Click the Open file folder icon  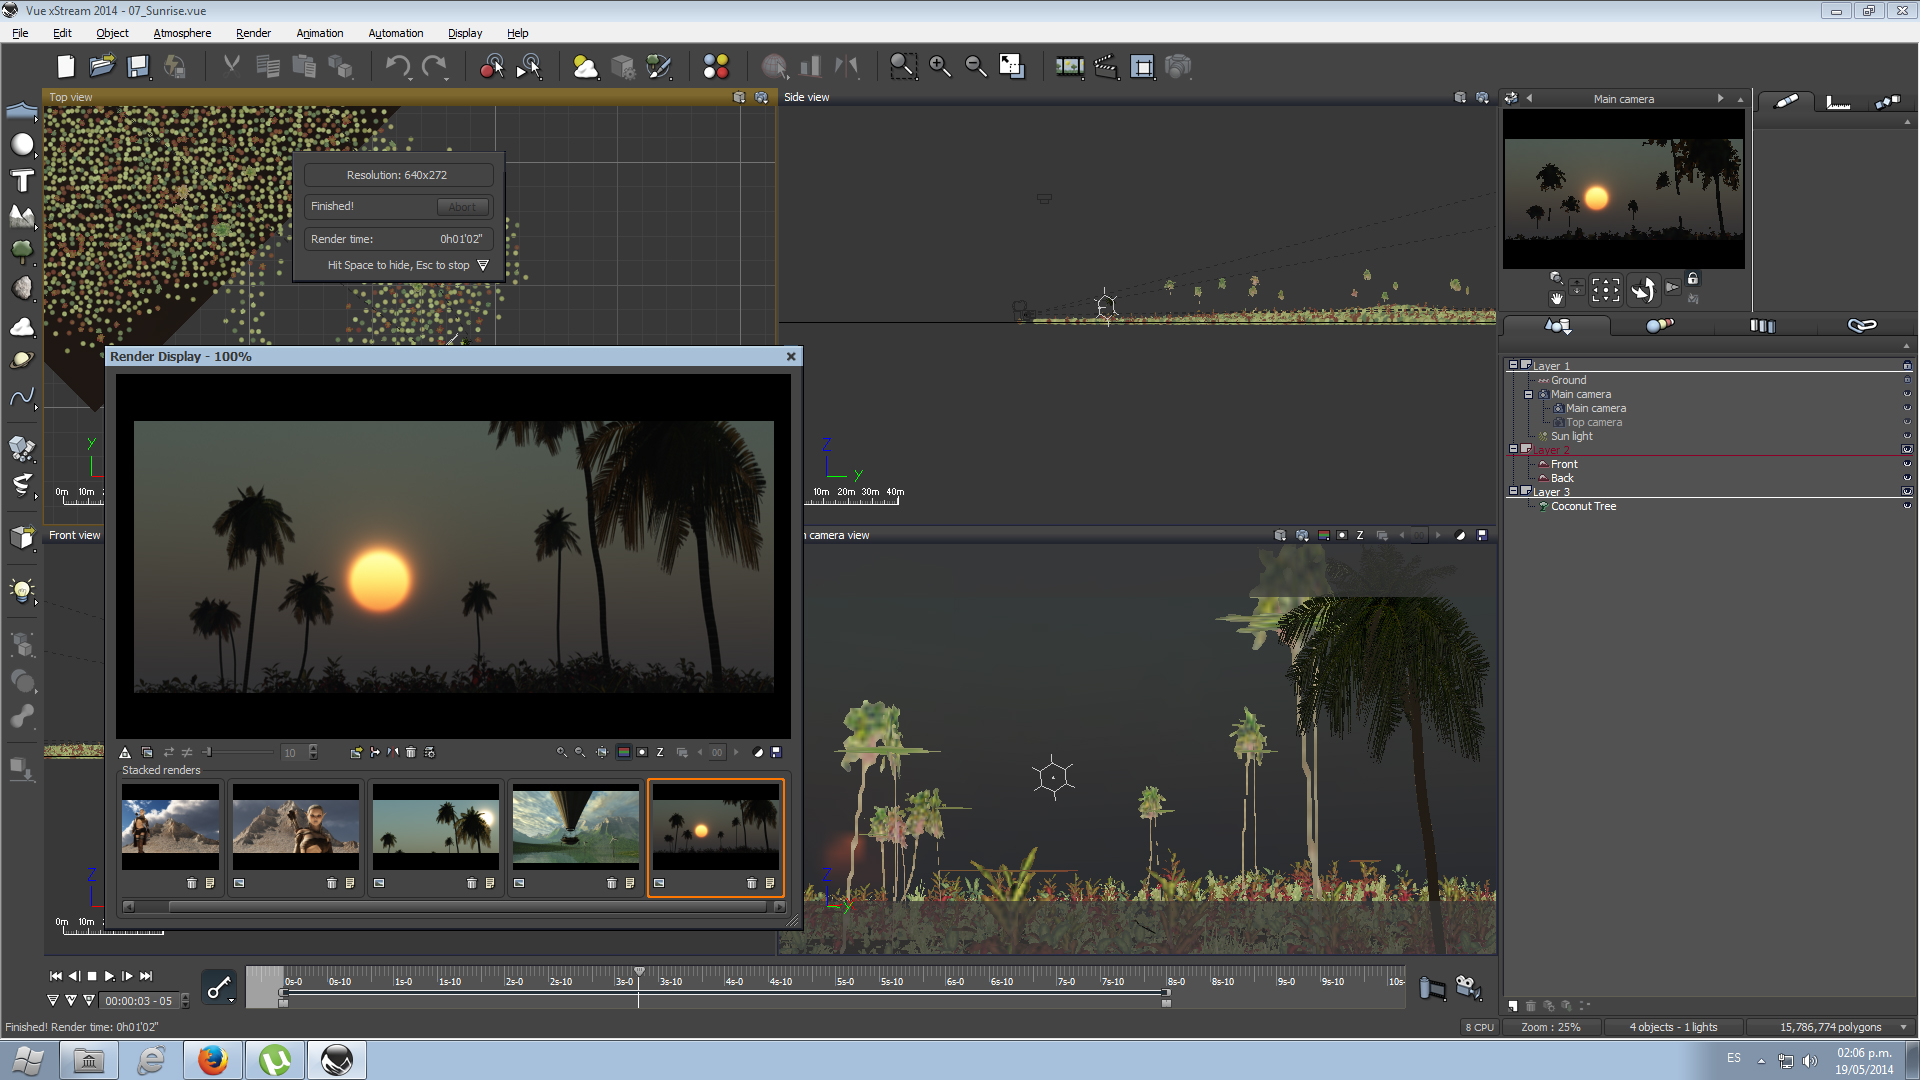pyautogui.click(x=101, y=67)
